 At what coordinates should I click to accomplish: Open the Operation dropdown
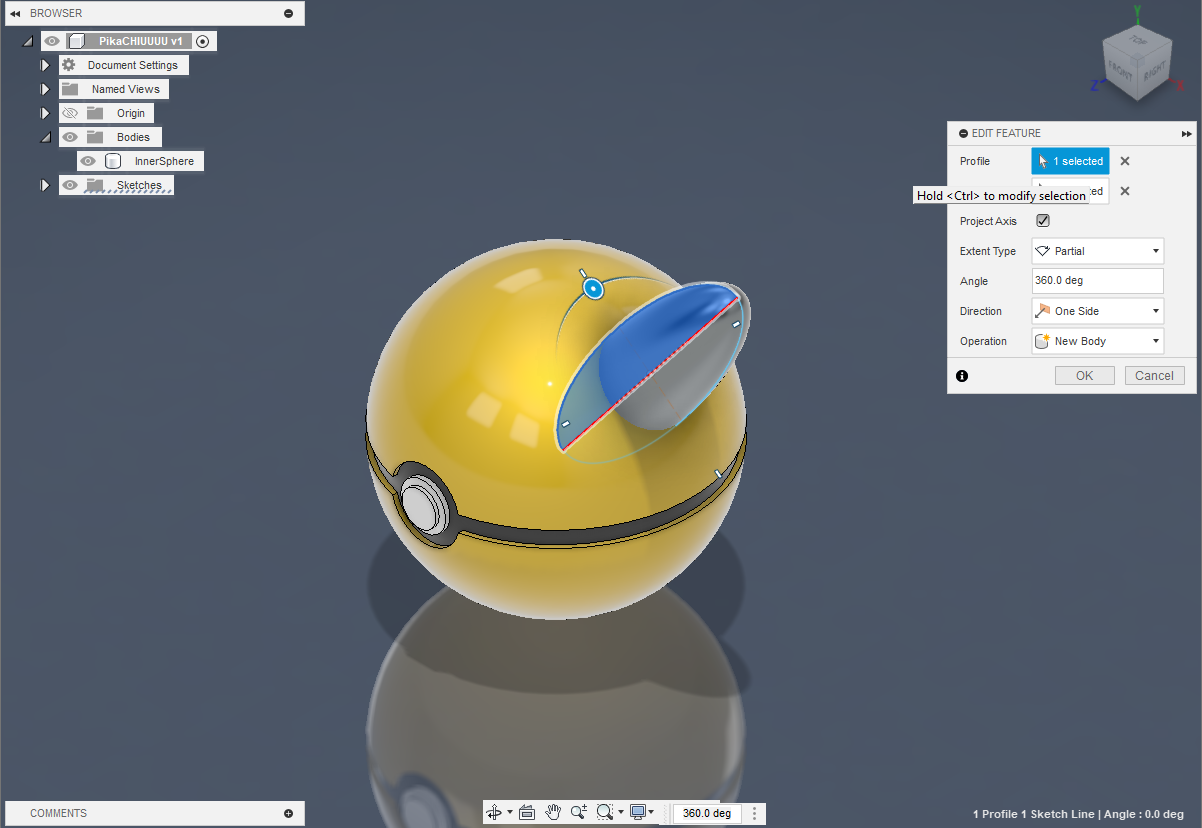pyautogui.click(x=1098, y=341)
